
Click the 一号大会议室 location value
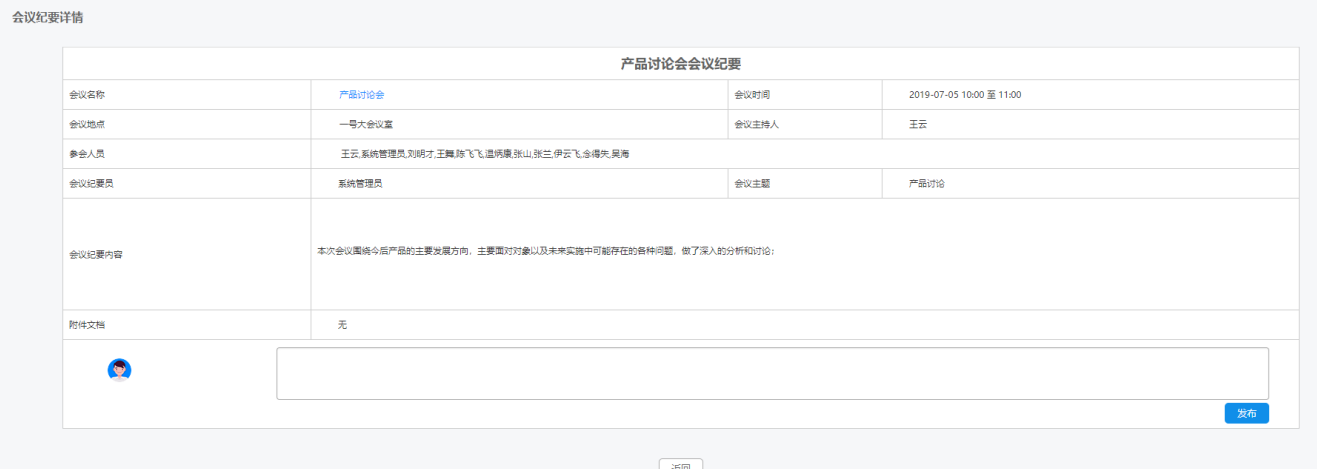click(366, 125)
